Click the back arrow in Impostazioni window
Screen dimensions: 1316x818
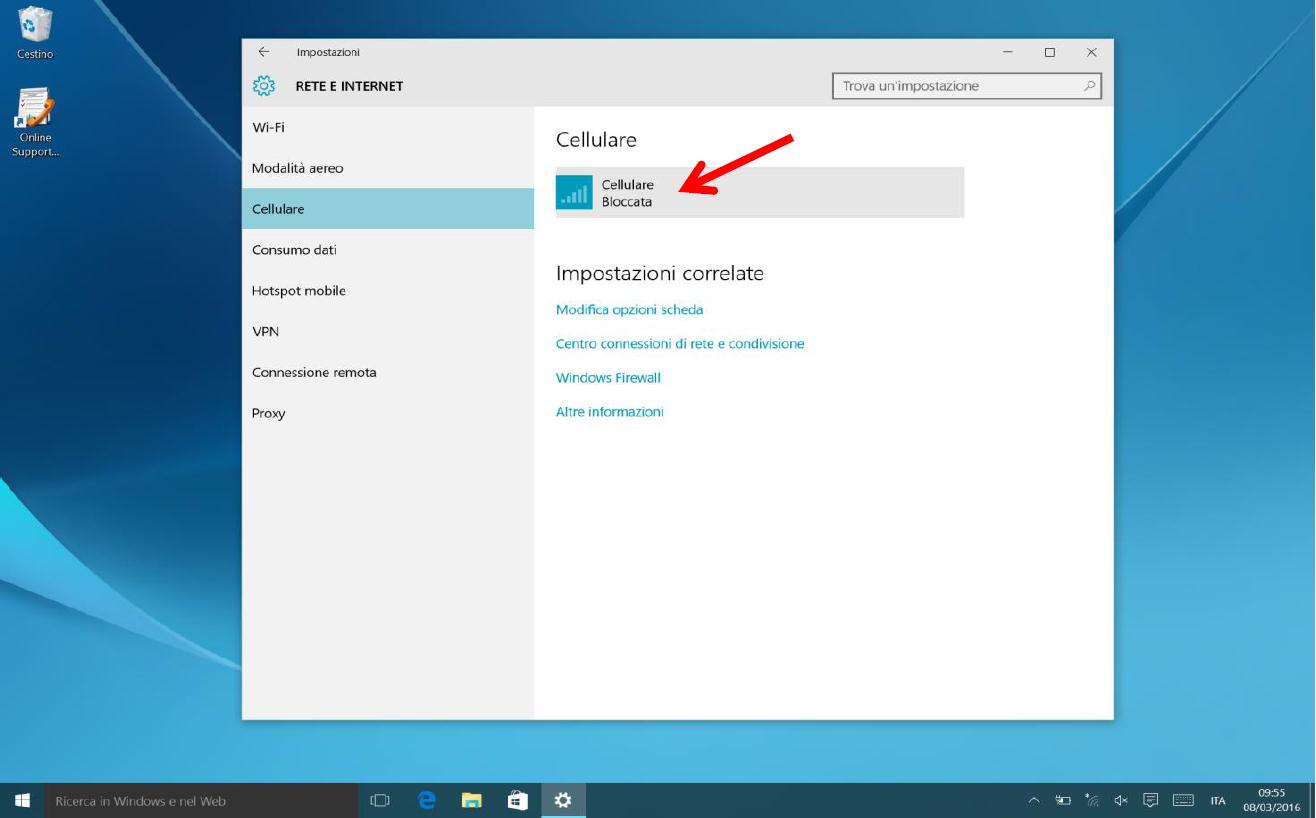coord(264,52)
